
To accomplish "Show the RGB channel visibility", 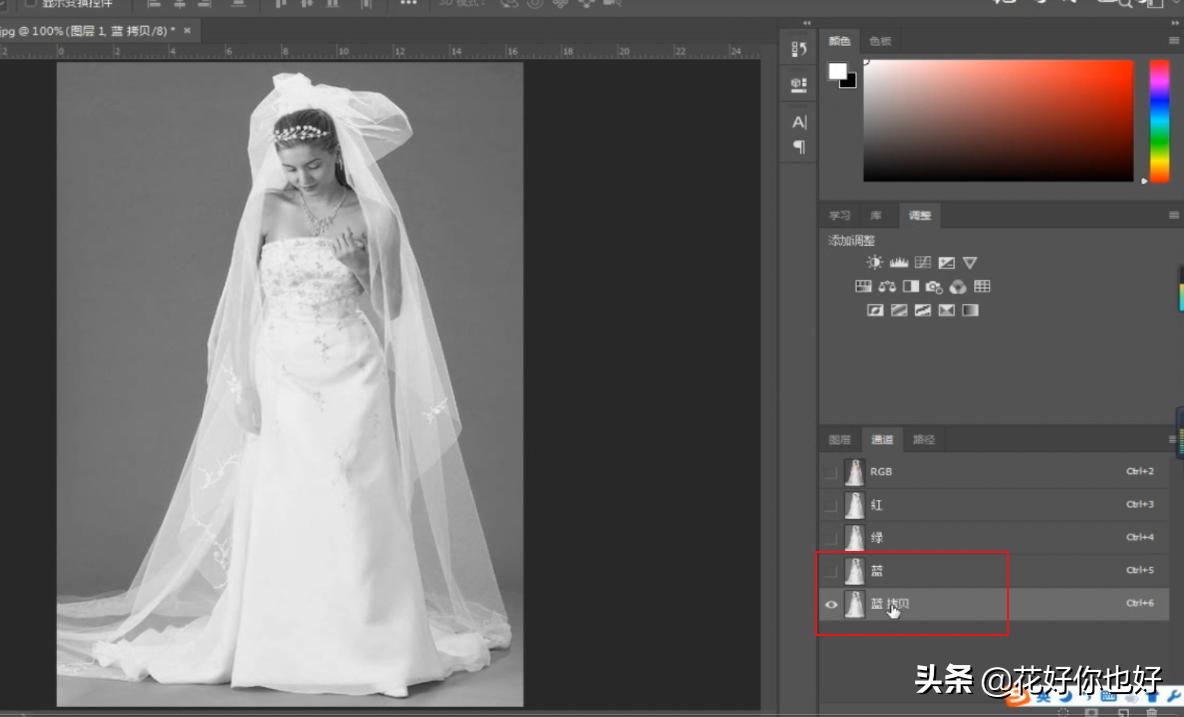I will 832,471.
